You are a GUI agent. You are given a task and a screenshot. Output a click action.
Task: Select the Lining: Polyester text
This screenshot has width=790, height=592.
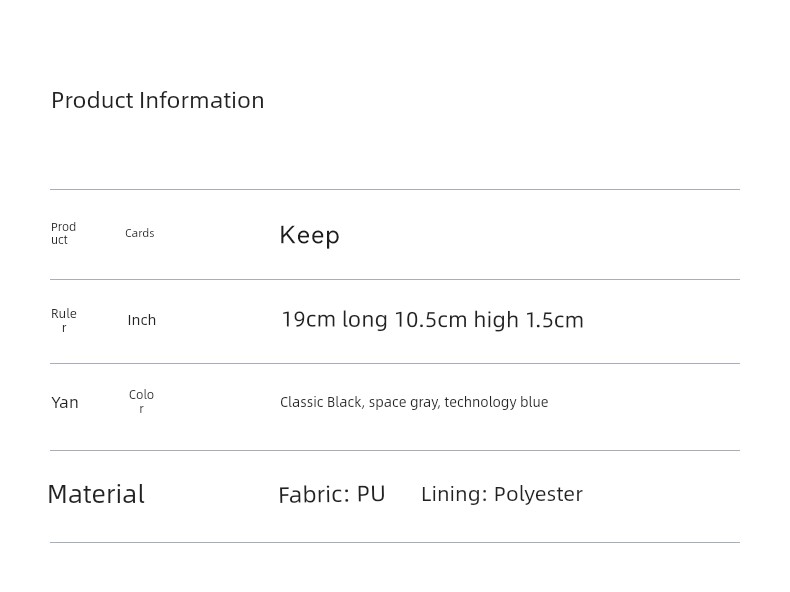502,494
